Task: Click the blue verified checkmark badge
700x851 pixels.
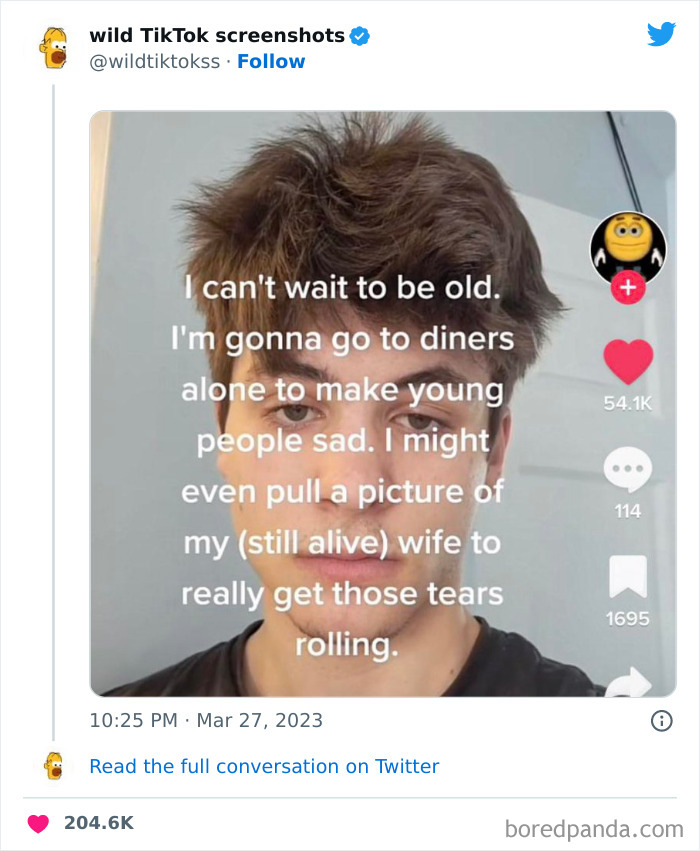Action: (360, 36)
